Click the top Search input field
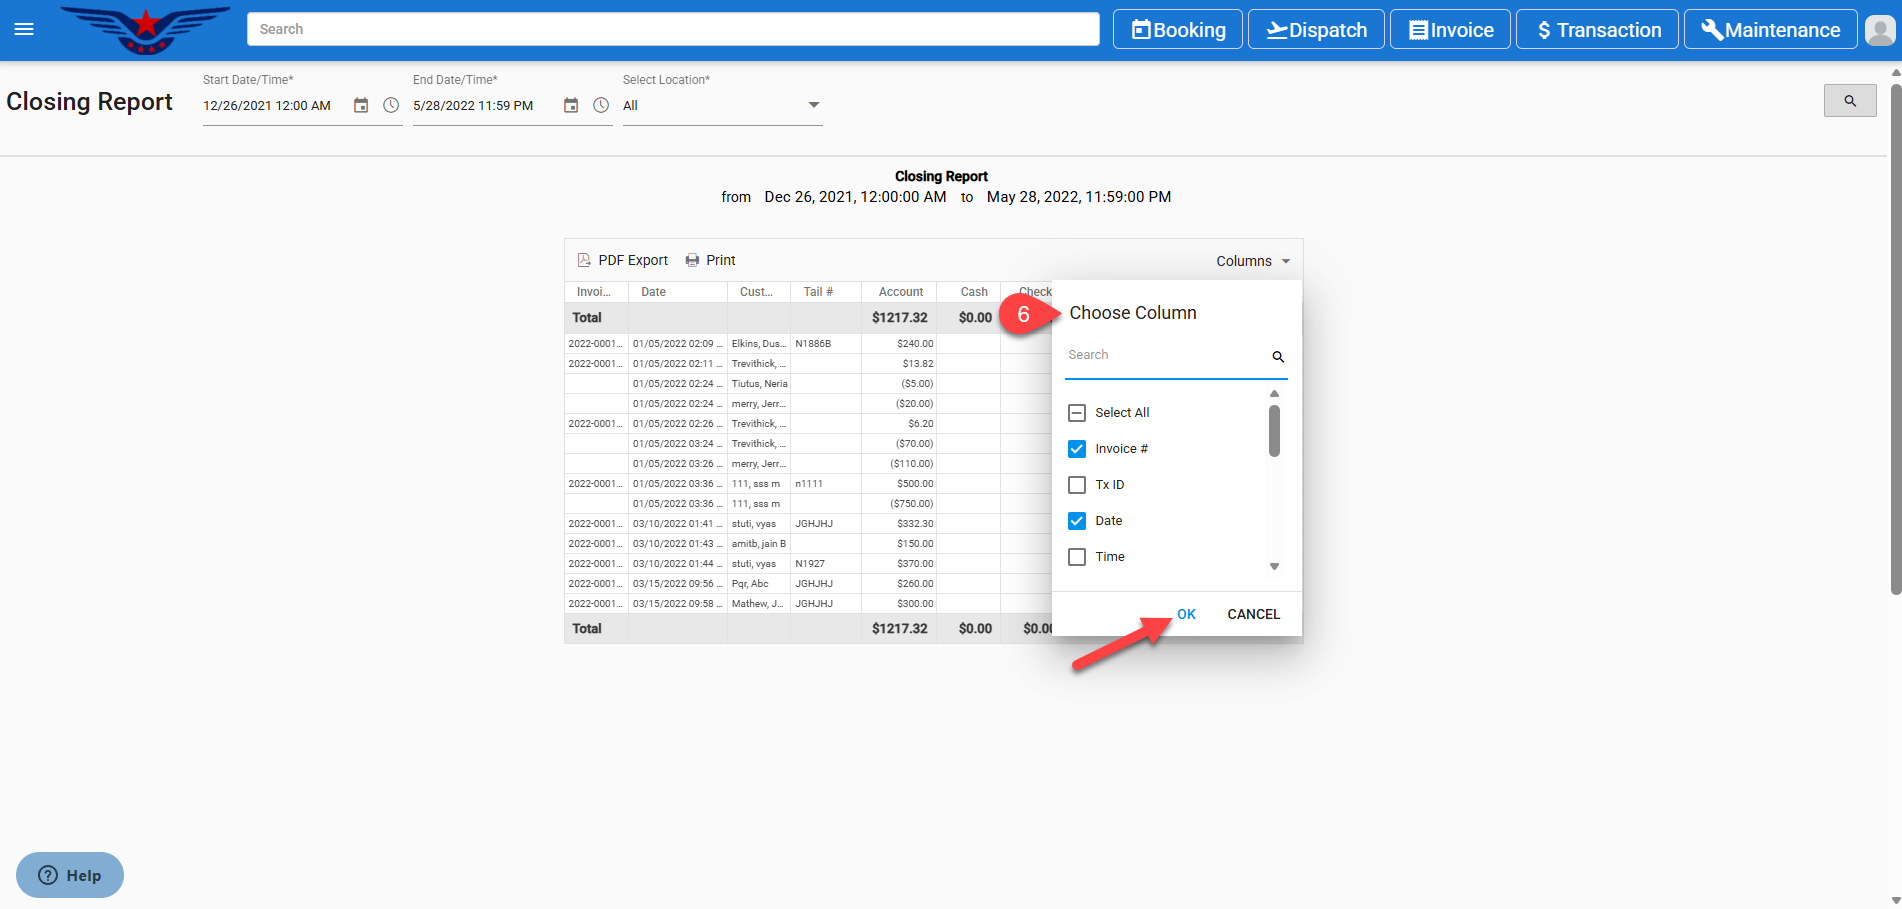 (x=672, y=29)
